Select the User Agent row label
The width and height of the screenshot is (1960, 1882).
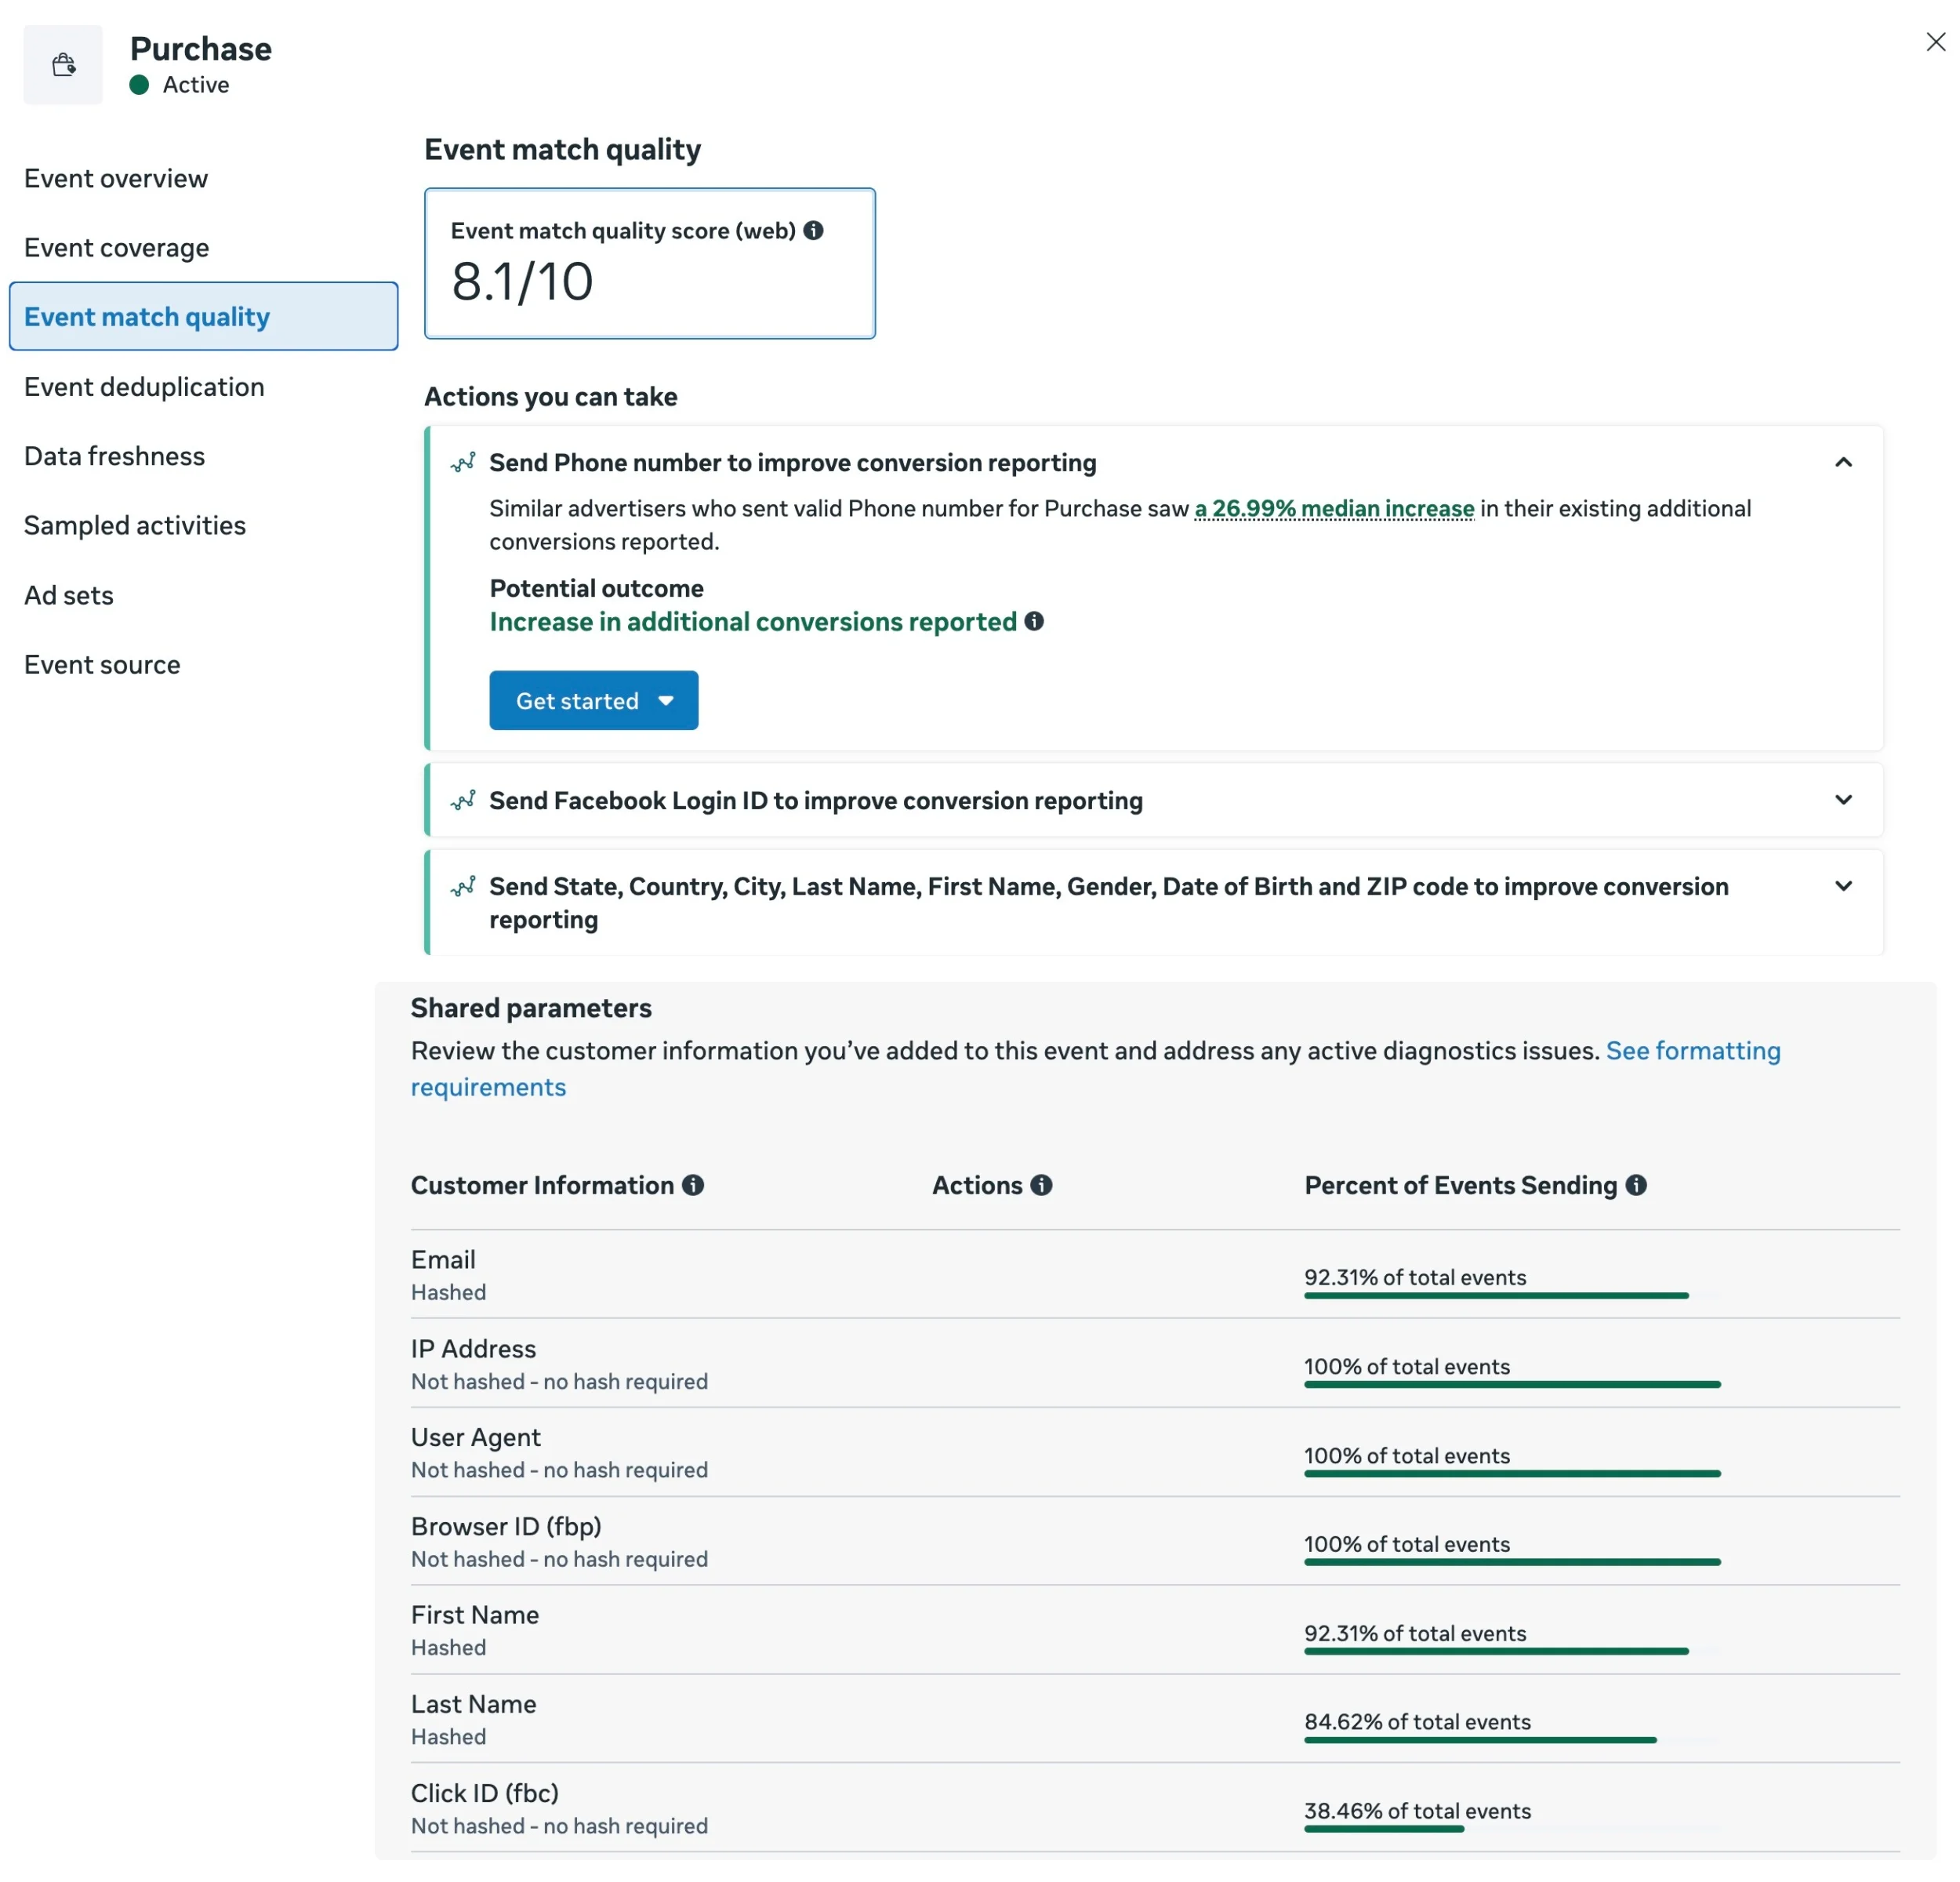475,1437
